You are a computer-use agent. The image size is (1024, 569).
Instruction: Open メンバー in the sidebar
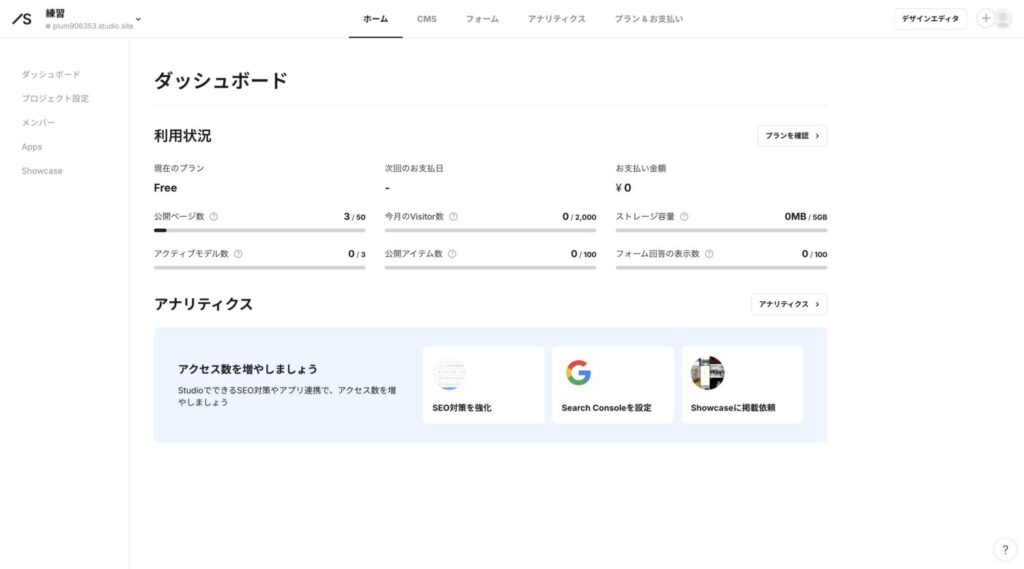[38, 123]
